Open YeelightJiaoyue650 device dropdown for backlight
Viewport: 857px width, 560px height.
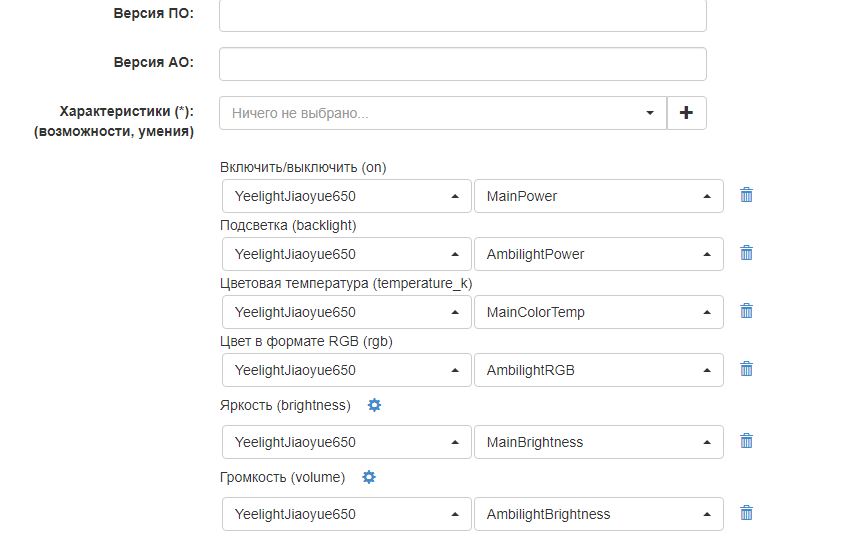click(x=345, y=254)
